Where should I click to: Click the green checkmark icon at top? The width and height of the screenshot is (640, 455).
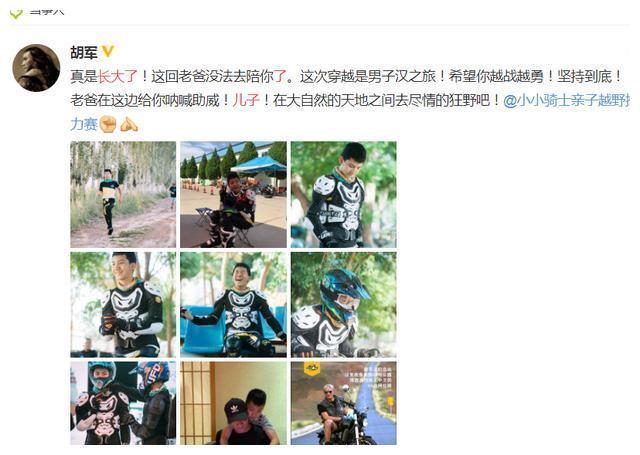coord(16,13)
